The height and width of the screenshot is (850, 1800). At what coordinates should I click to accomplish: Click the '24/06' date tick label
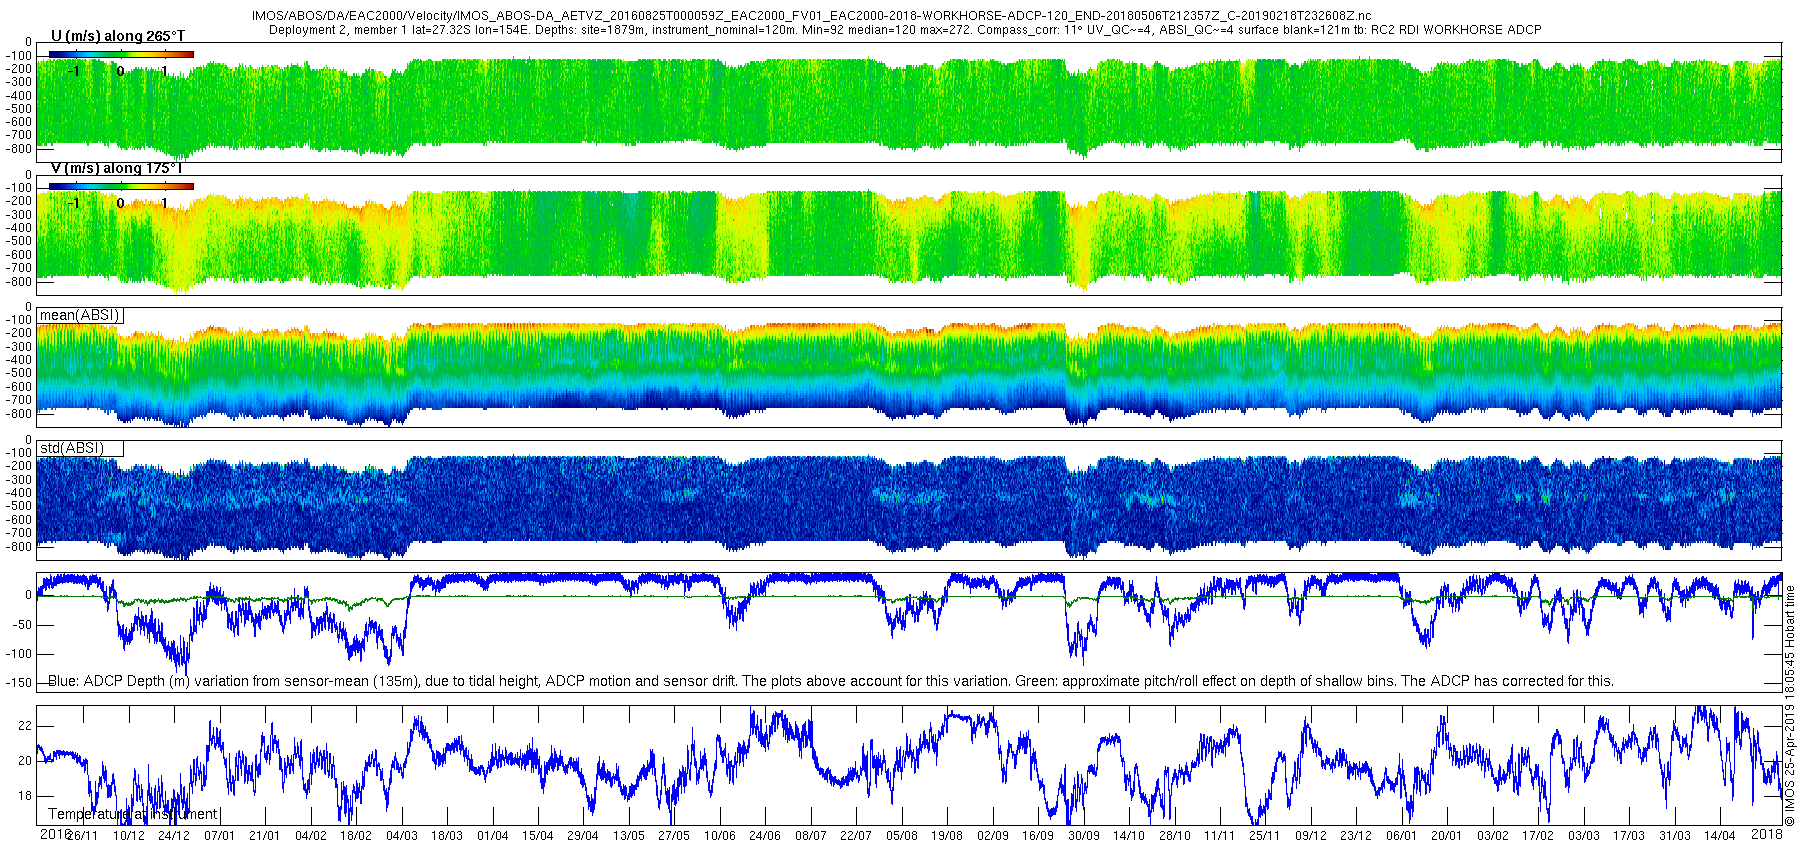coord(765,836)
